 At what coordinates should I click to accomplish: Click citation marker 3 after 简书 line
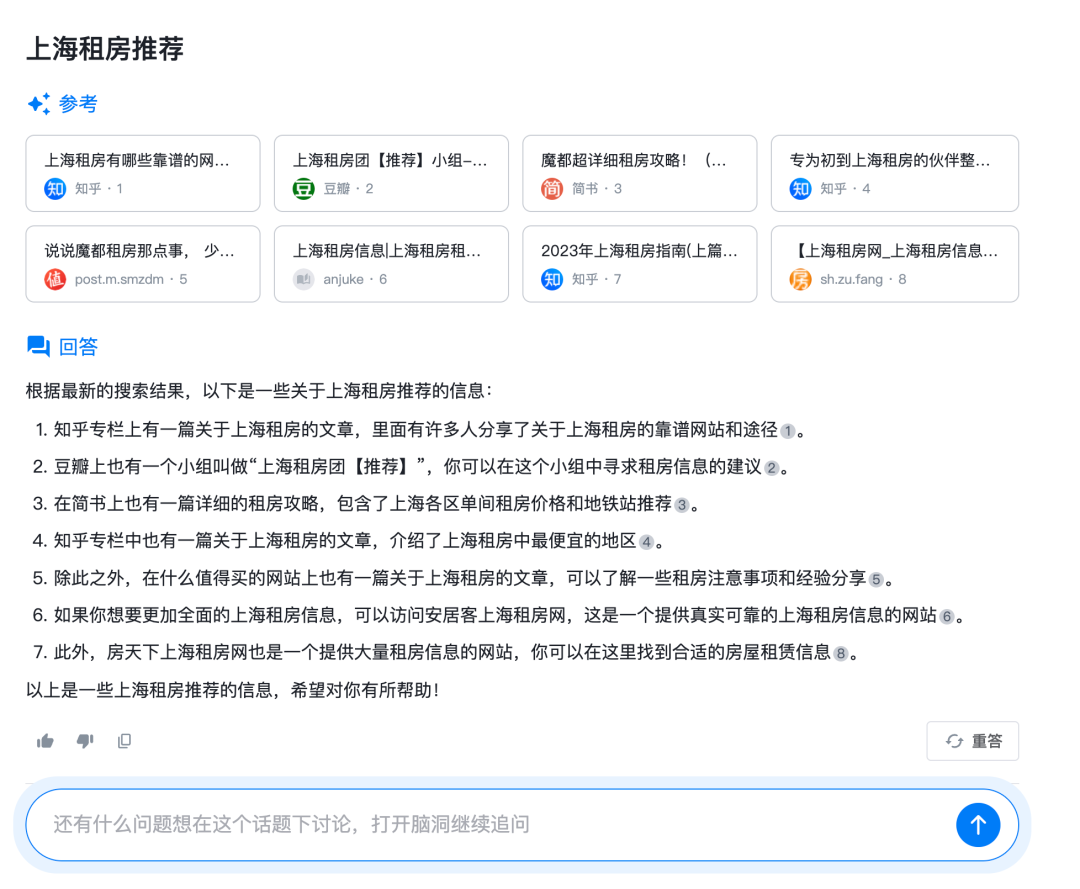click(682, 505)
